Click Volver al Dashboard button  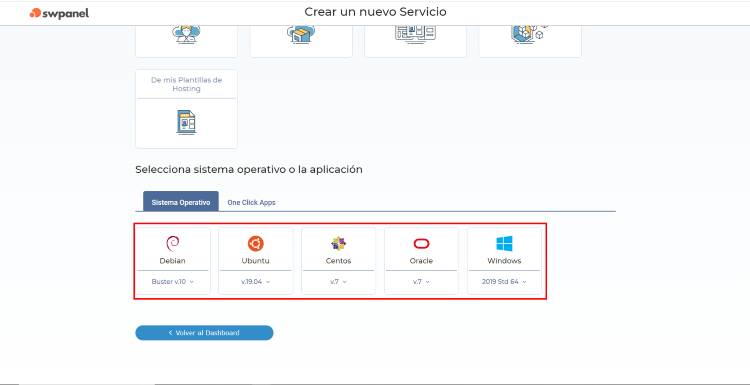coord(204,333)
